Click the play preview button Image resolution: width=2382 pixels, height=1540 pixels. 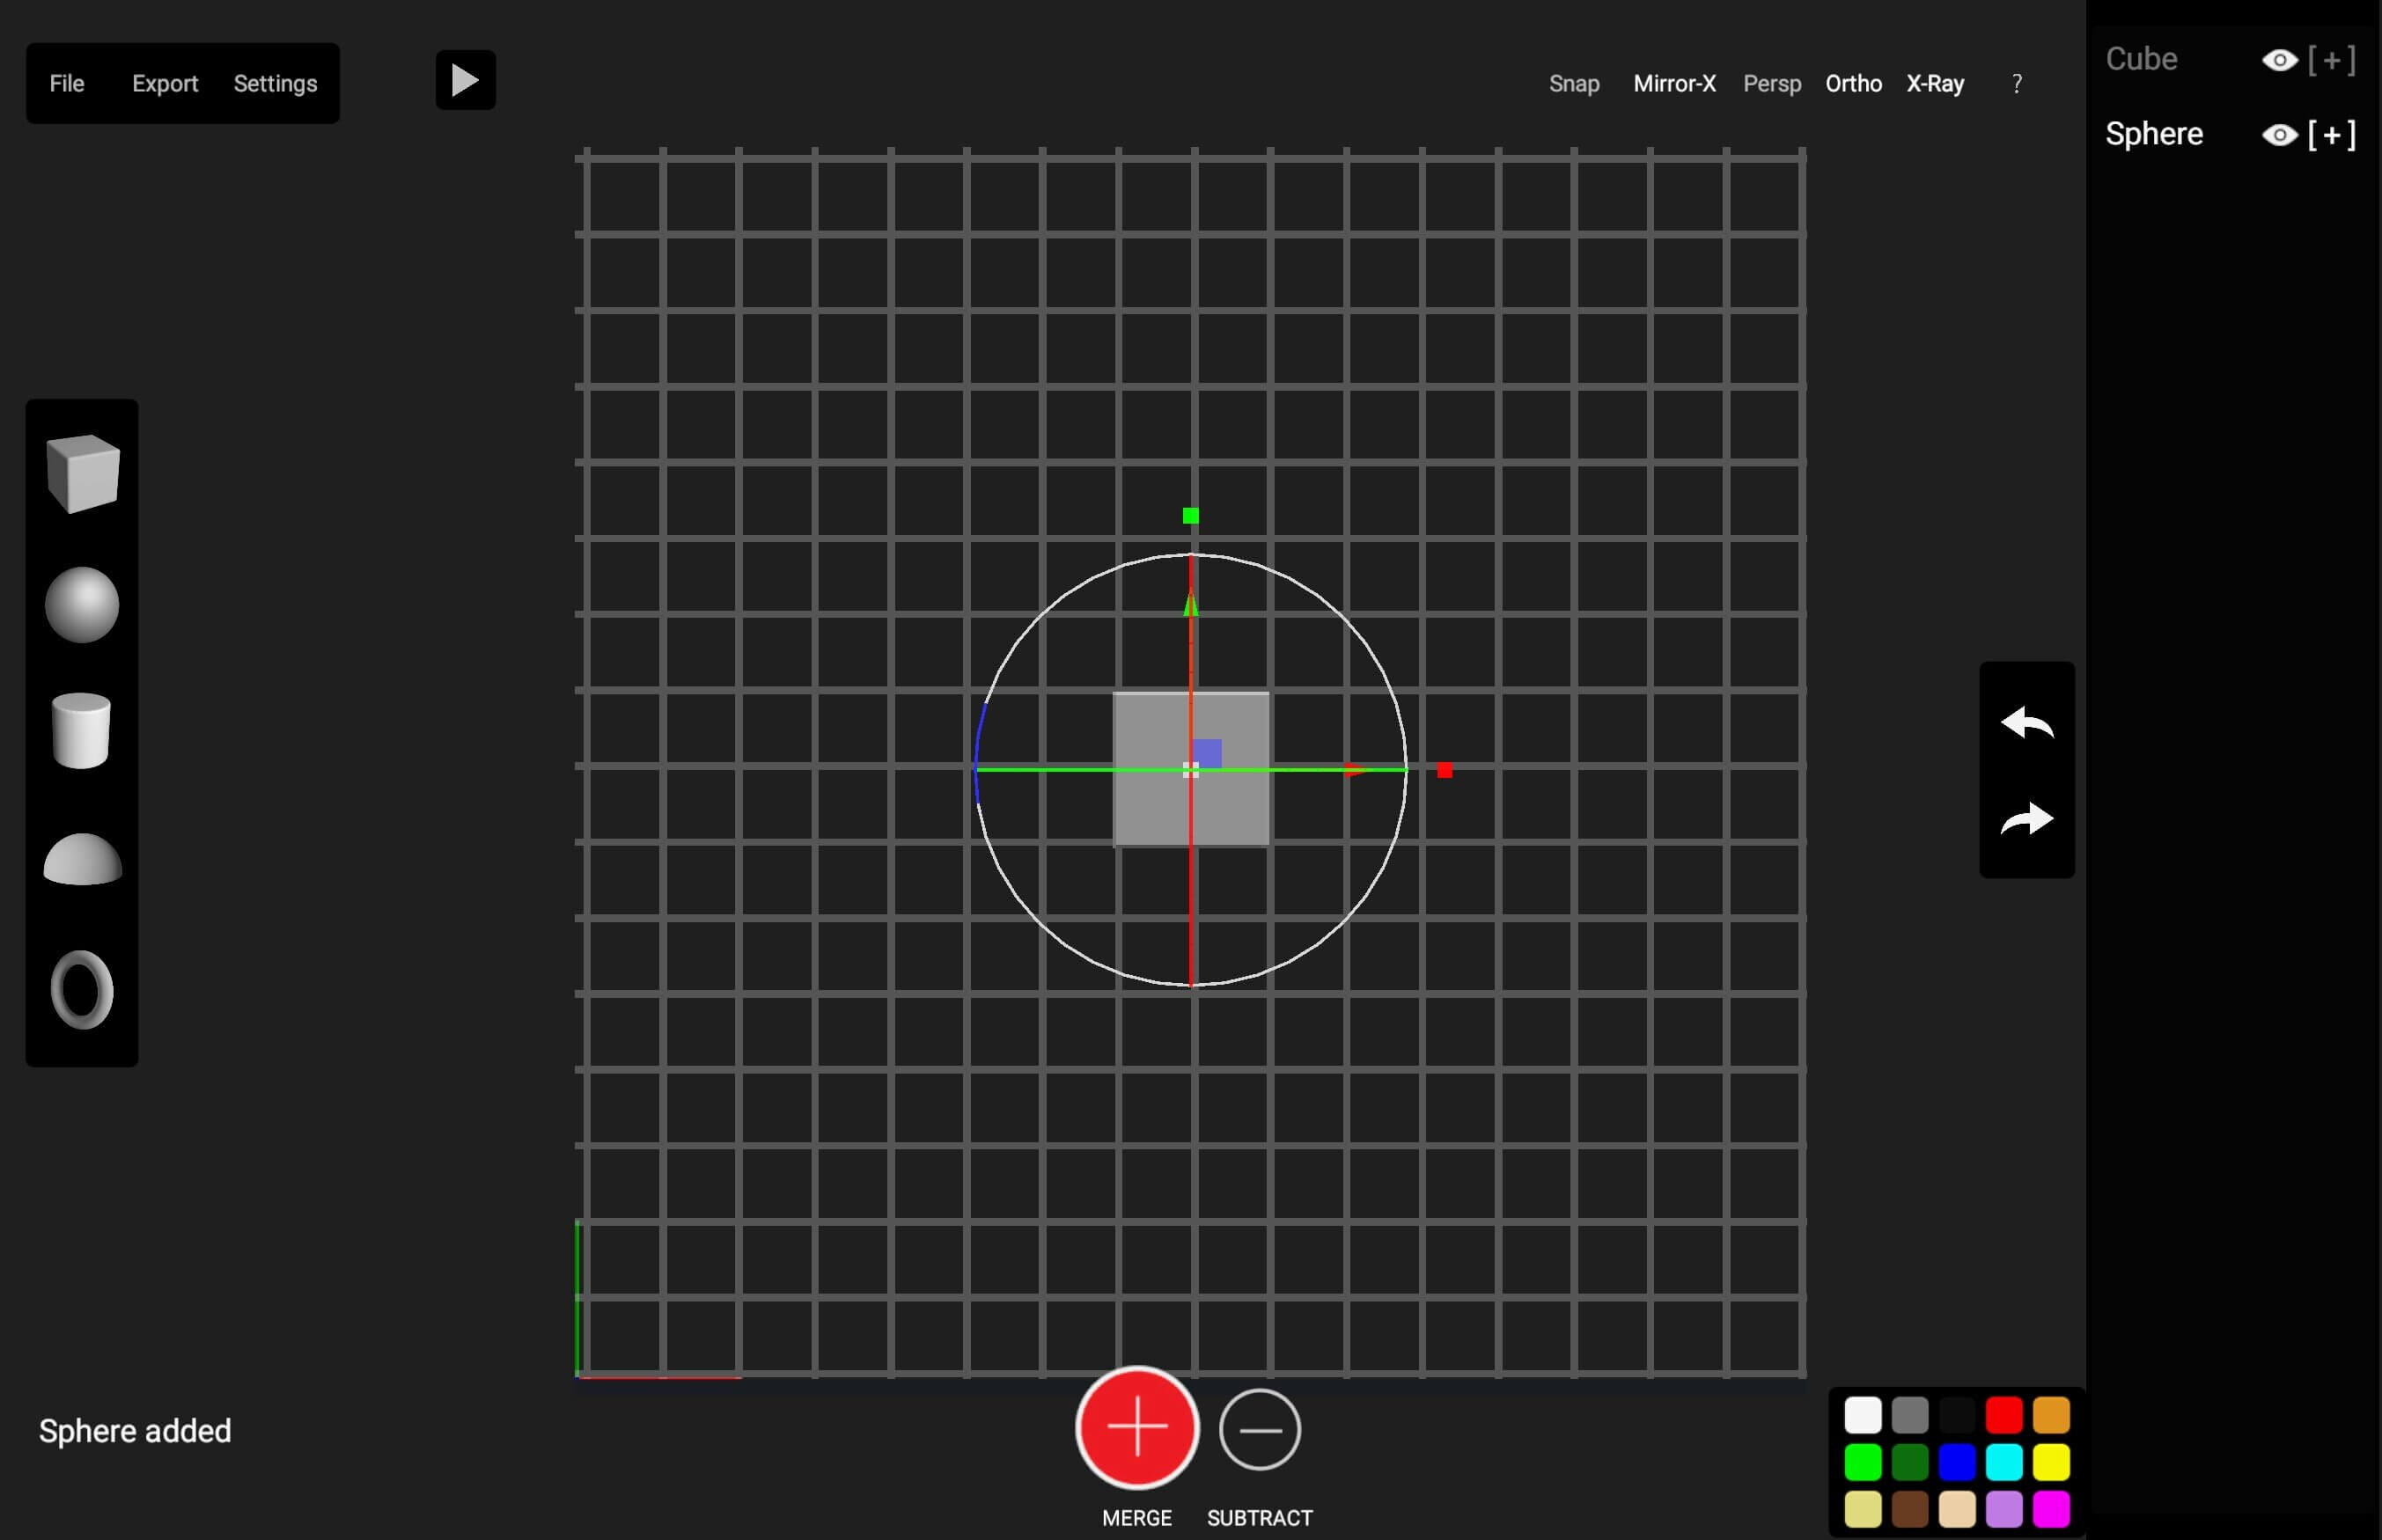465,80
